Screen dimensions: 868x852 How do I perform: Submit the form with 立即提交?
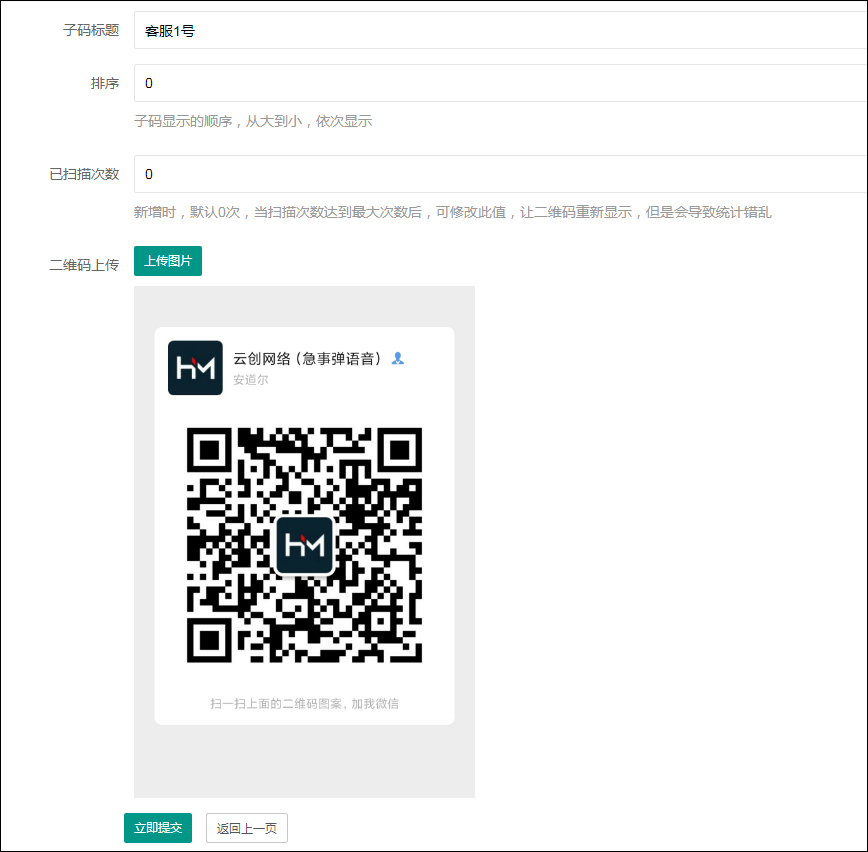click(x=158, y=828)
